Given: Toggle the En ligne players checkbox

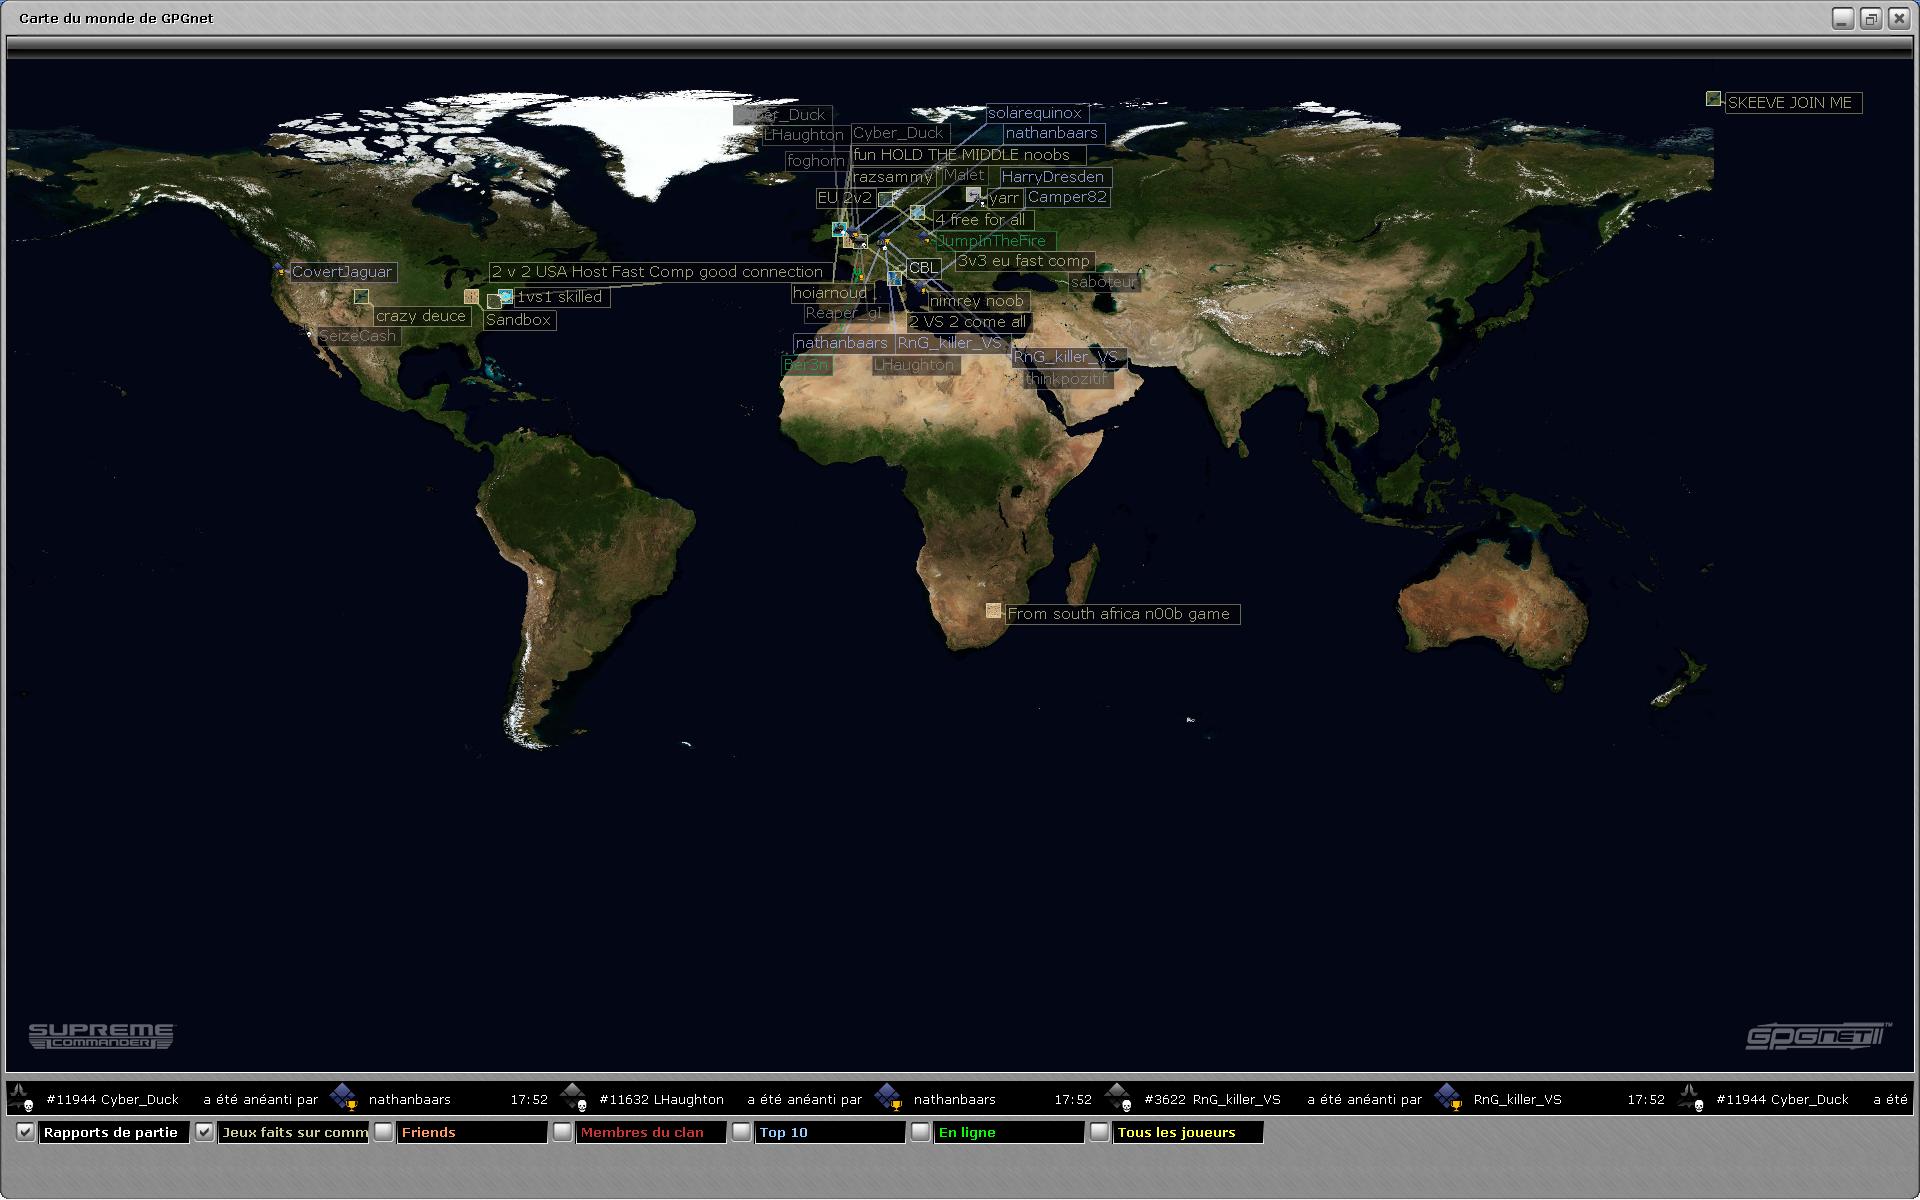Looking at the screenshot, I should click(x=920, y=1132).
